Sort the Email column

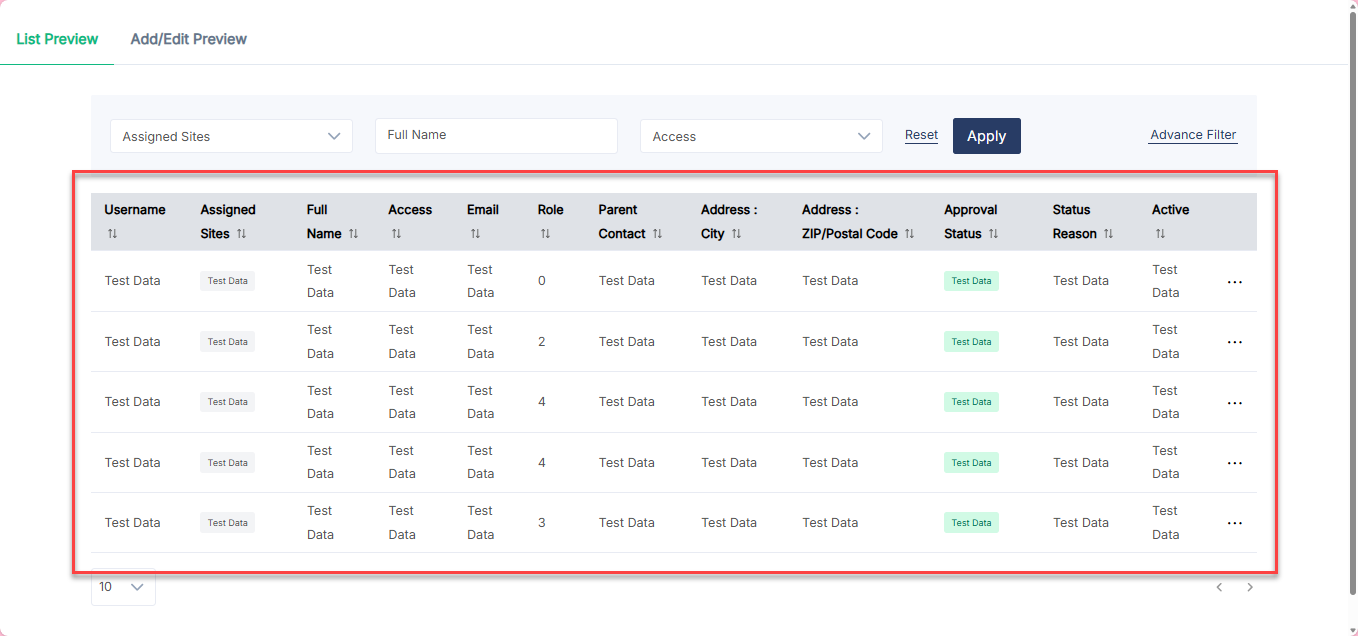475,234
